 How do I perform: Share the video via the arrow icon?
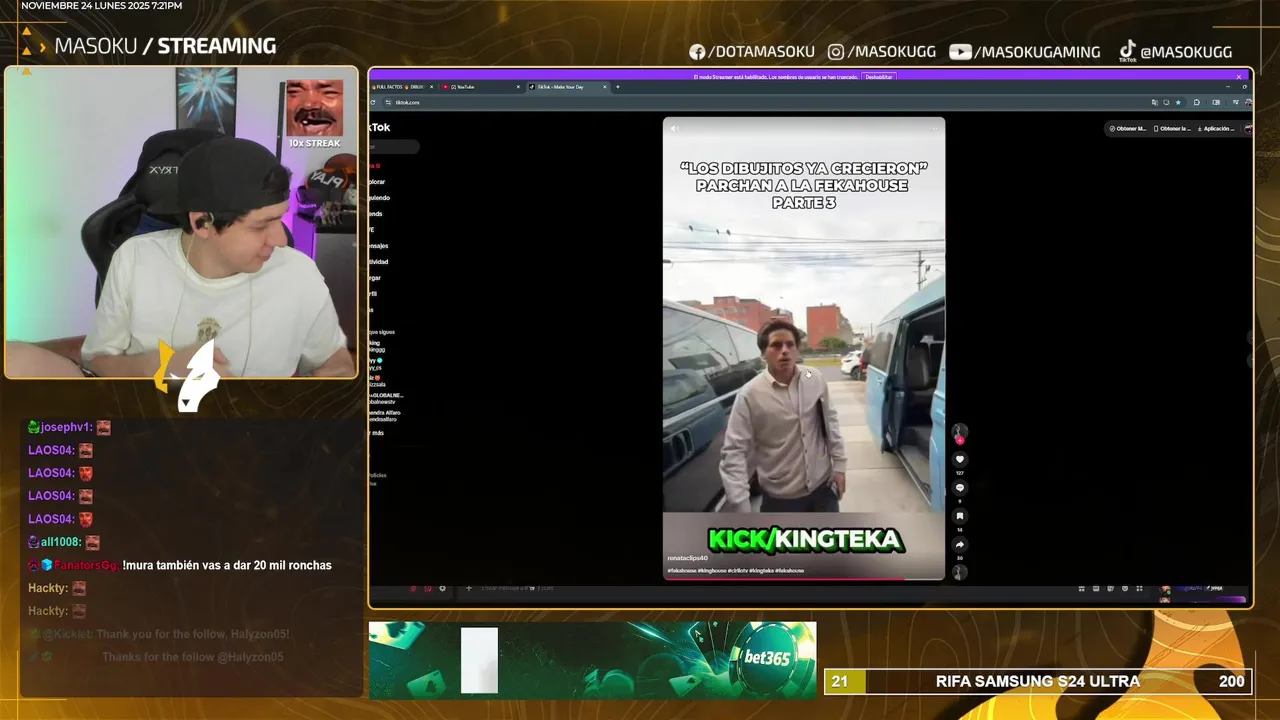click(960, 545)
